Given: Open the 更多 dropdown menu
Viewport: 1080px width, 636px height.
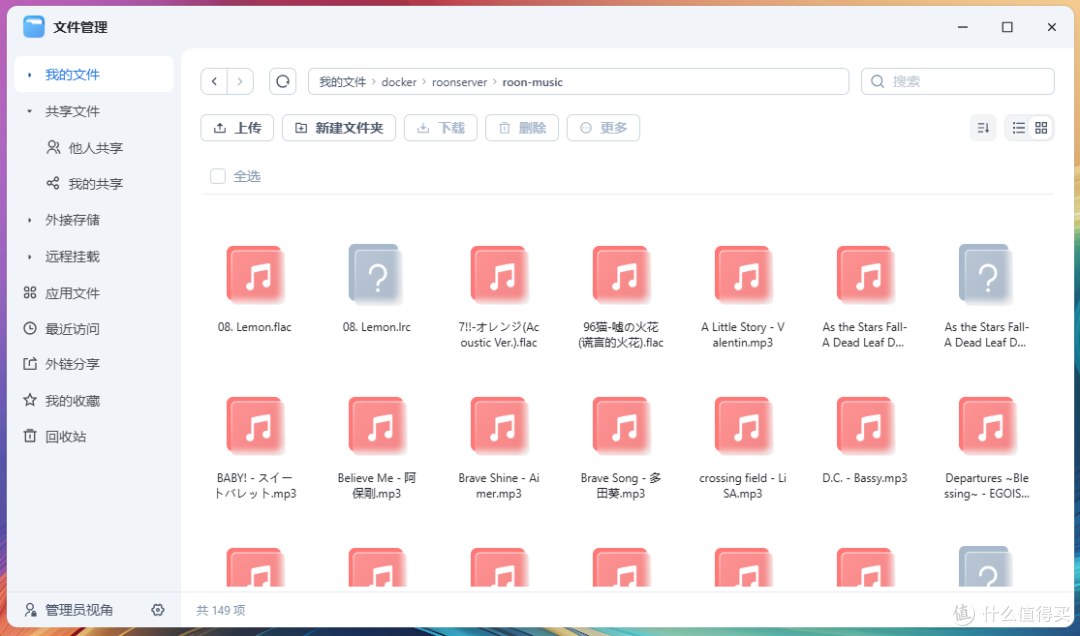Looking at the screenshot, I should click(603, 127).
